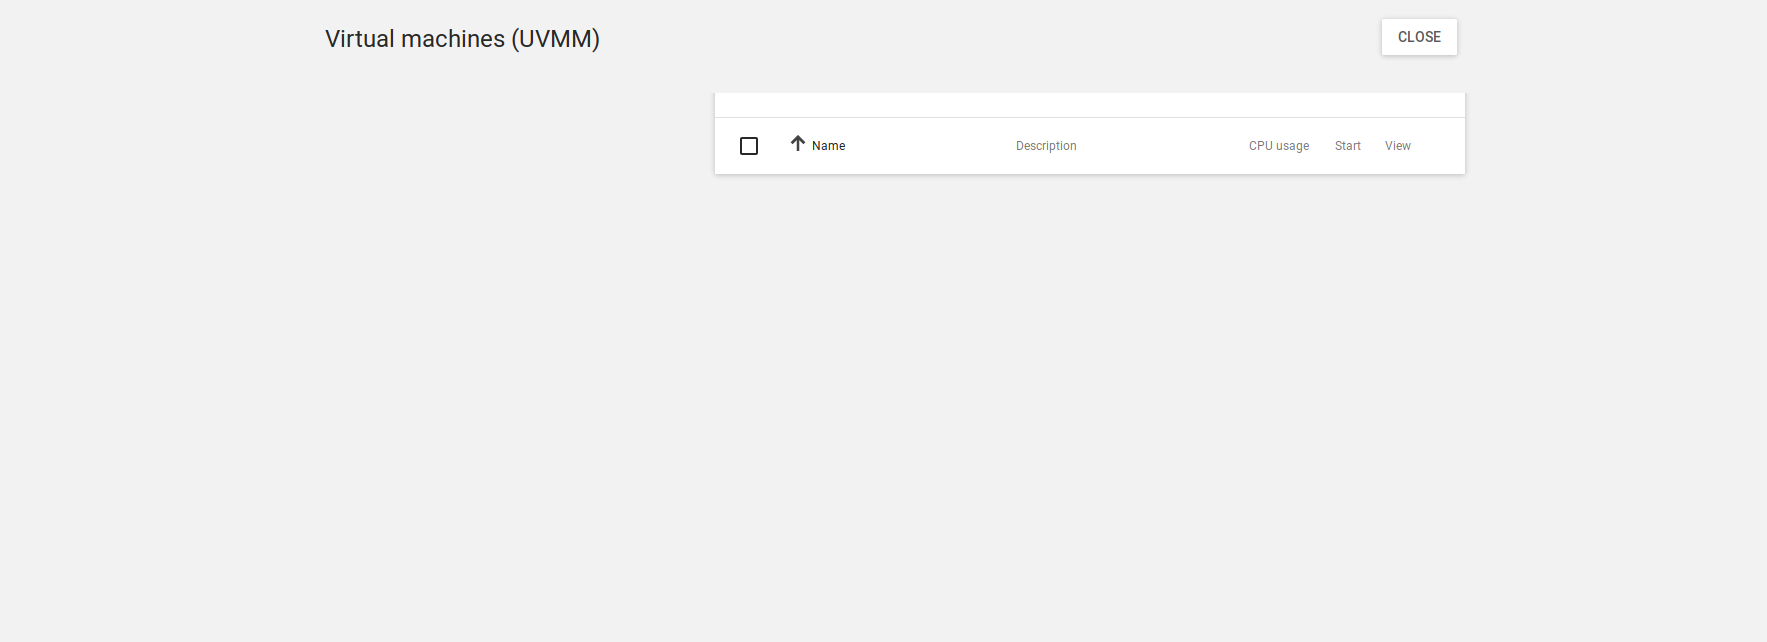Image resolution: width=1767 pixels, height=642 pixels.
Task: Sort the grid by View column
Action: pos(1397,146)
